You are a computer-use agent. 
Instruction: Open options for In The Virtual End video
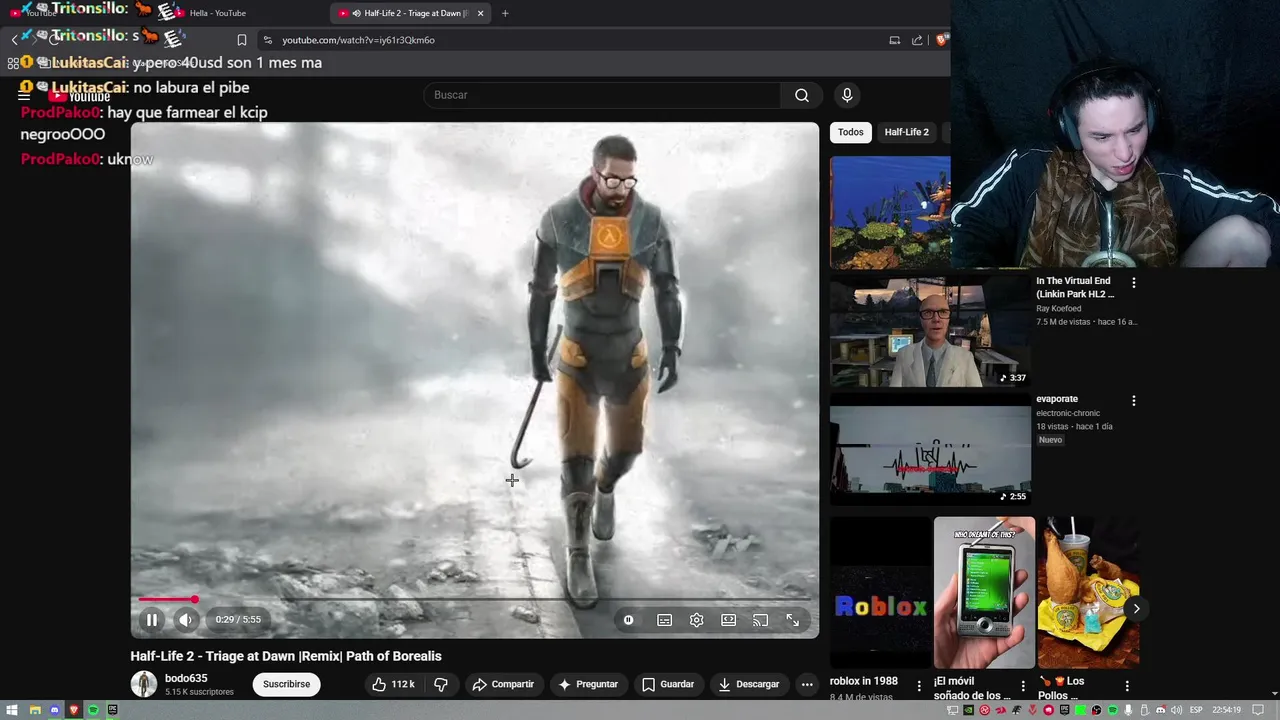tap(1133, 283)
